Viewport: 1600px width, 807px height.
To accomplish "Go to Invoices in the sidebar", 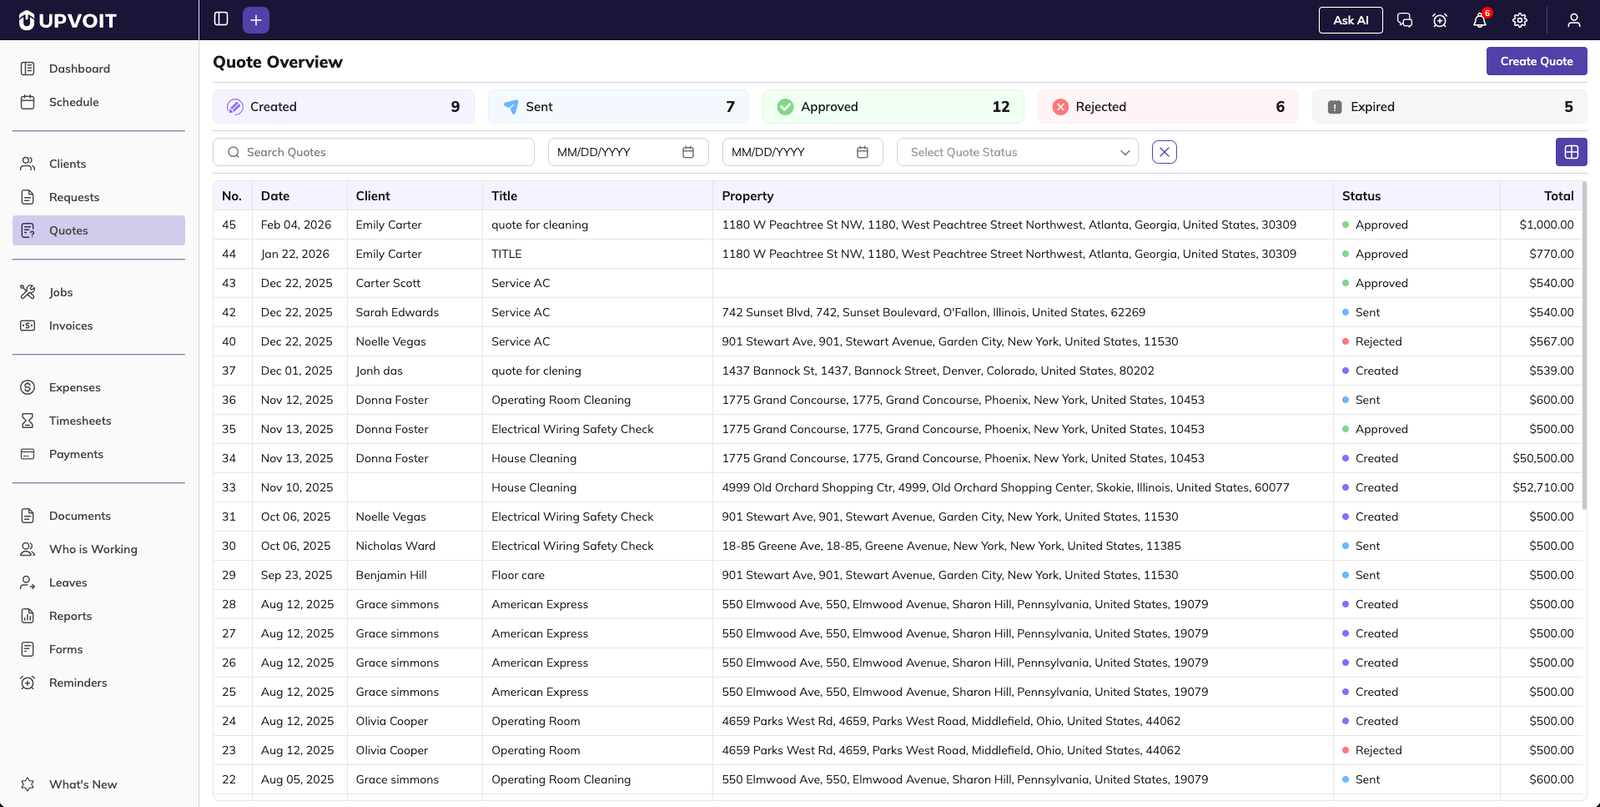I will (x=71, y=326).
